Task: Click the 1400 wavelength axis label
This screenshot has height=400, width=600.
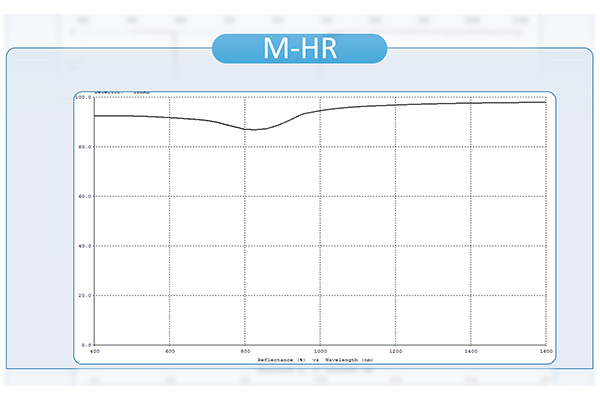Action: click(471, 351)
